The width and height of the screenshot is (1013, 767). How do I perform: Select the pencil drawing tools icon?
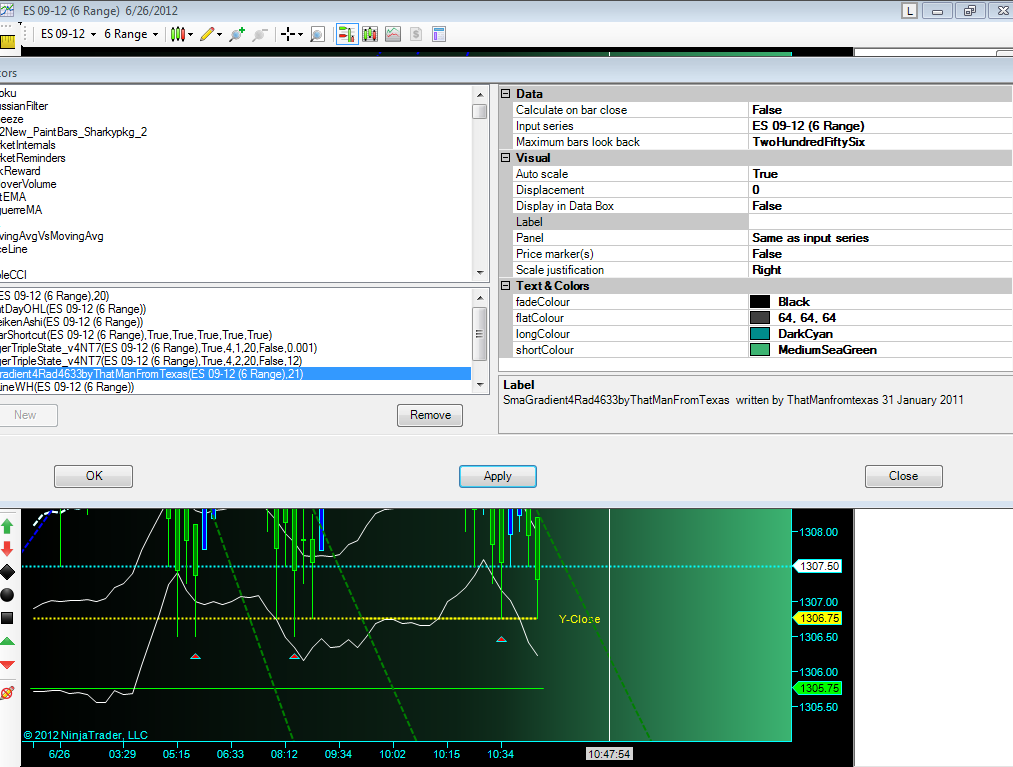pos(207,34)
